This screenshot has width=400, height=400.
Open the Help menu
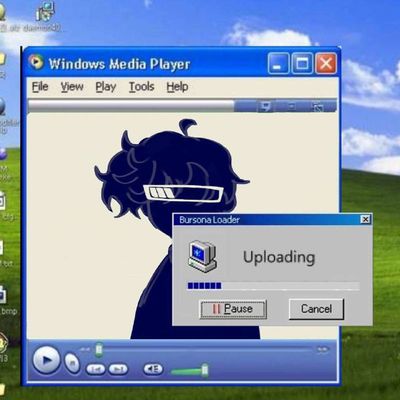point(177,87)
